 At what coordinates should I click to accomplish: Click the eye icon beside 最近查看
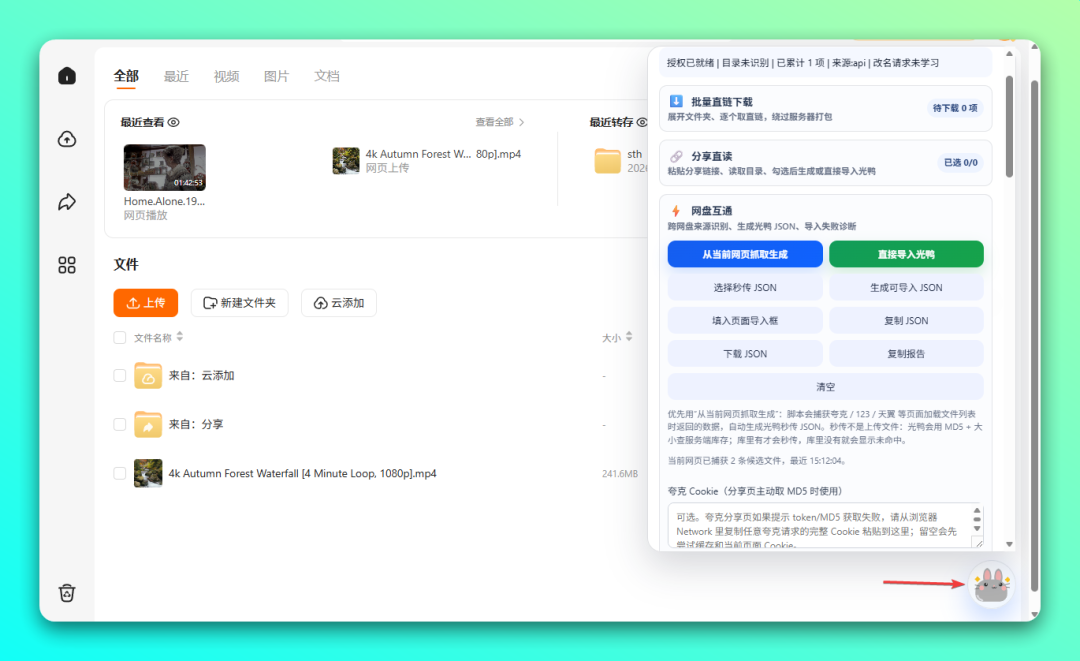click(x=174, y=122)
